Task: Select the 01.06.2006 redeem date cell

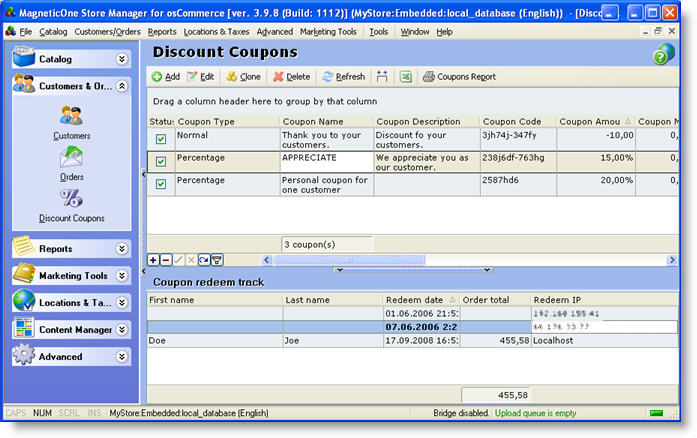Action: 421,313
